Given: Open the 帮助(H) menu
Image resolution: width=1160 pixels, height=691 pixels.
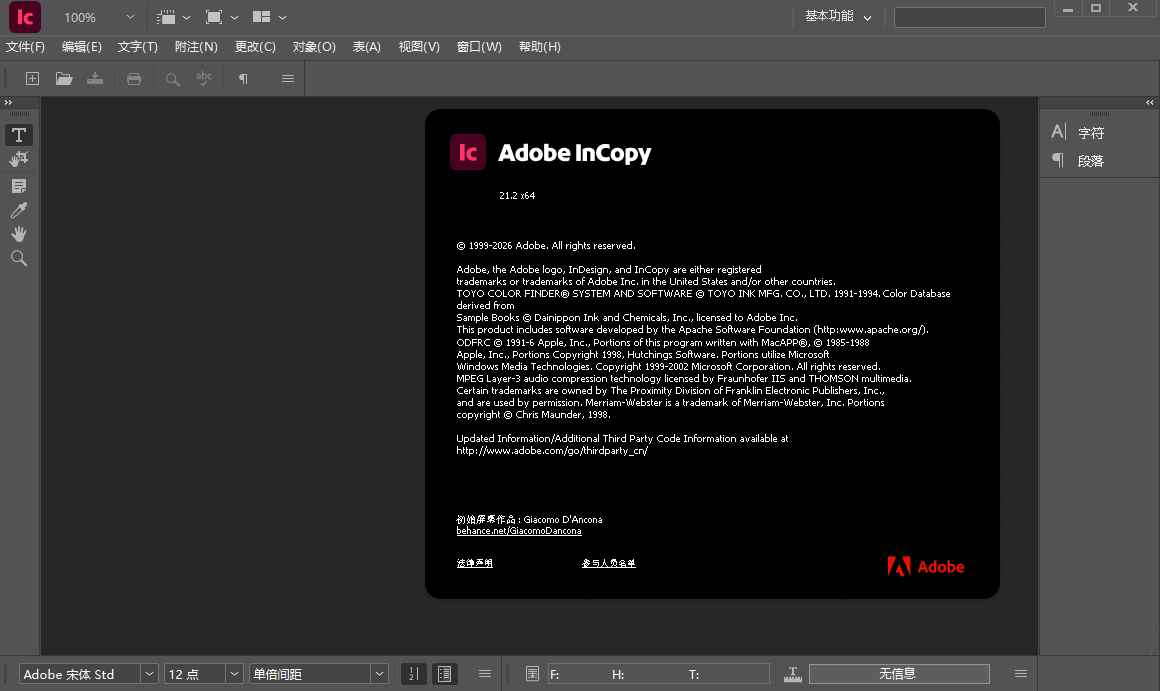Looking at the screenshot, I should pos(539,47).
